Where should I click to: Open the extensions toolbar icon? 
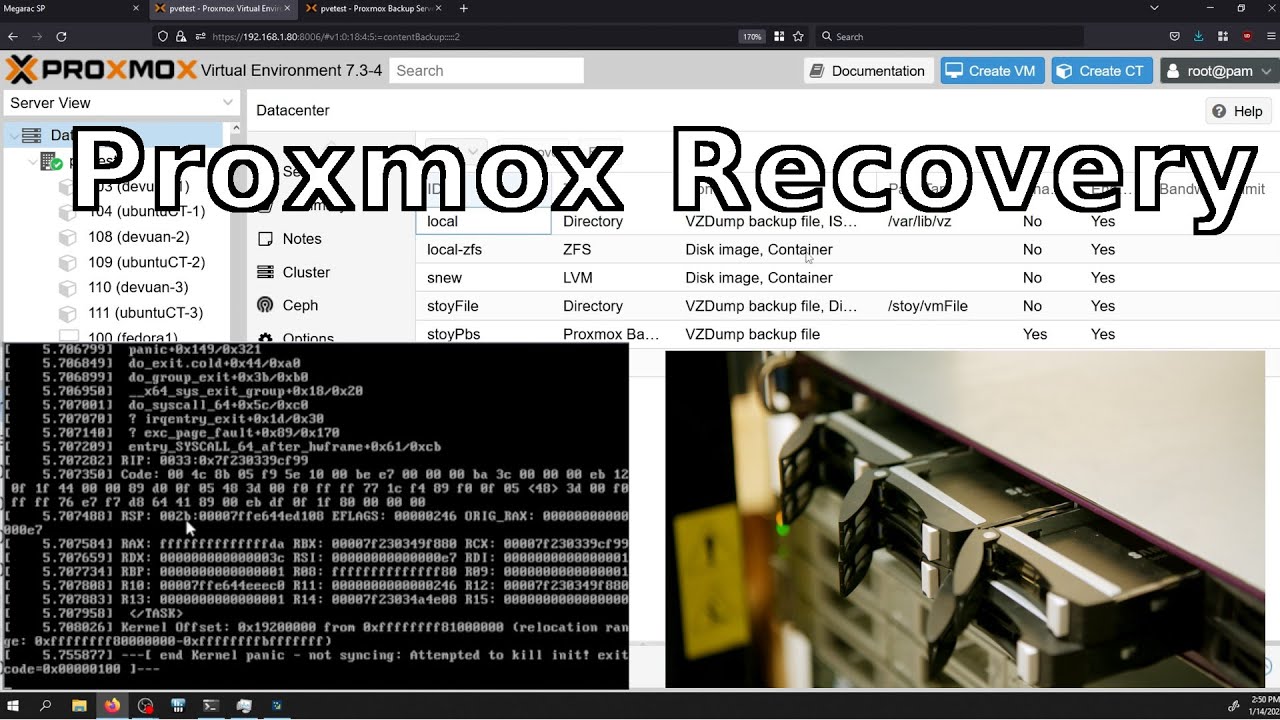[1223, 36]
